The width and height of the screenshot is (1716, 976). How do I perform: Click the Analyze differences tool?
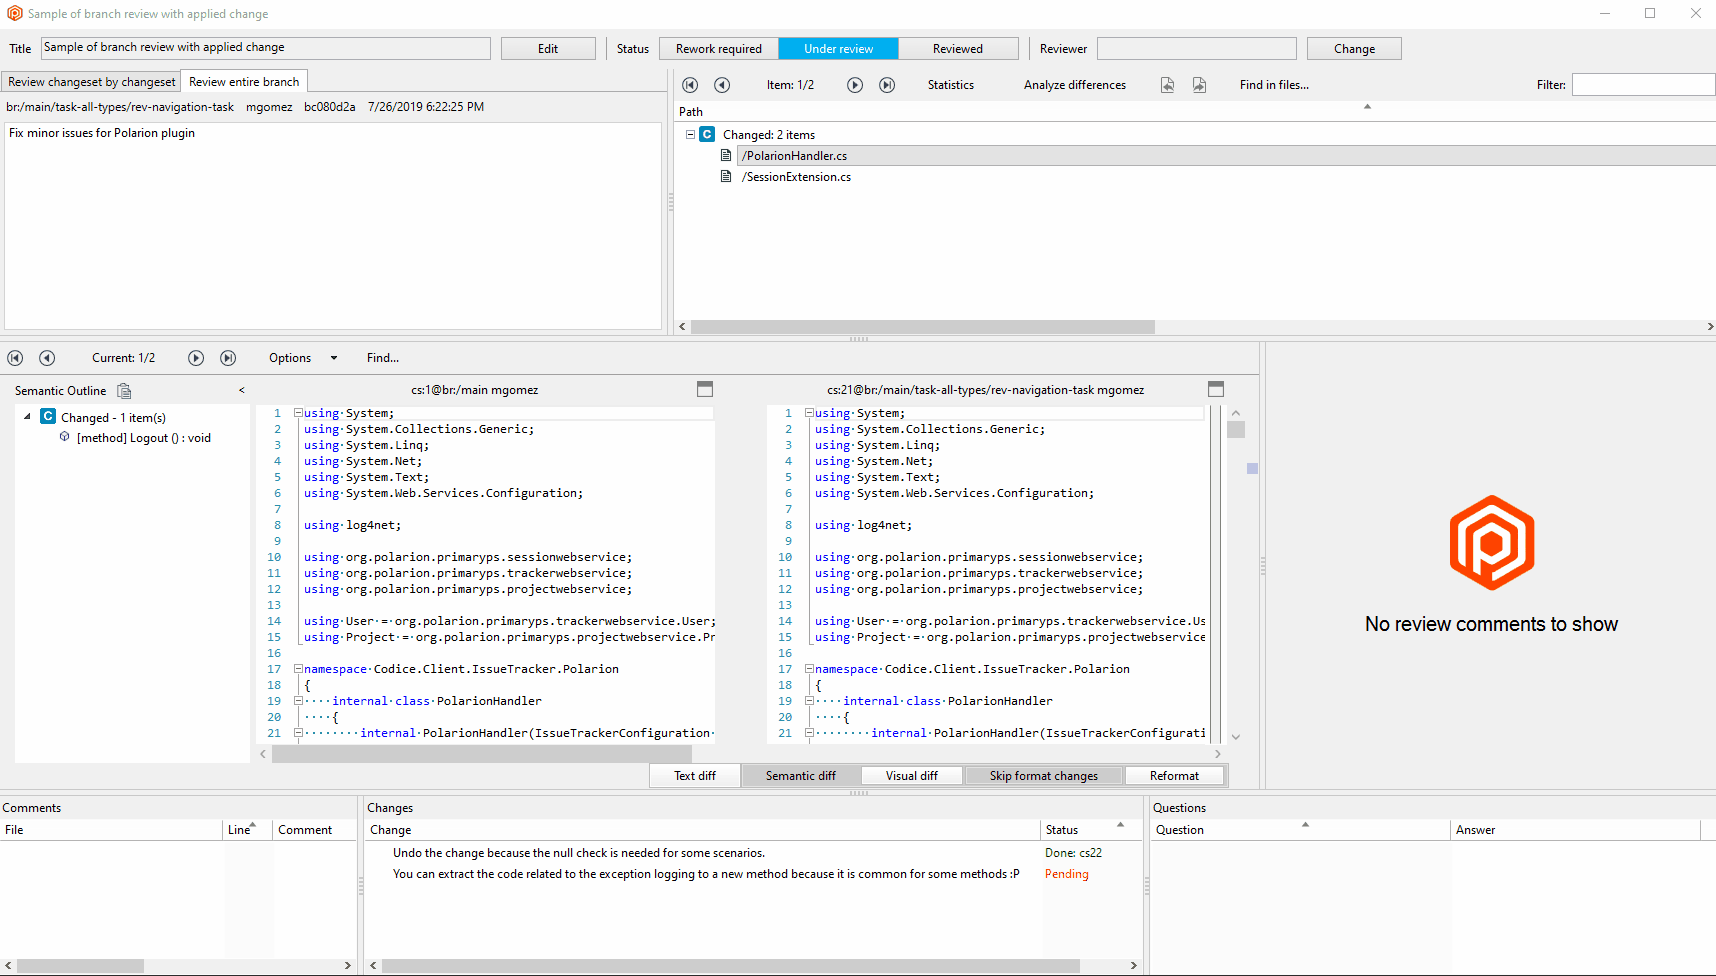point(1075,85)
